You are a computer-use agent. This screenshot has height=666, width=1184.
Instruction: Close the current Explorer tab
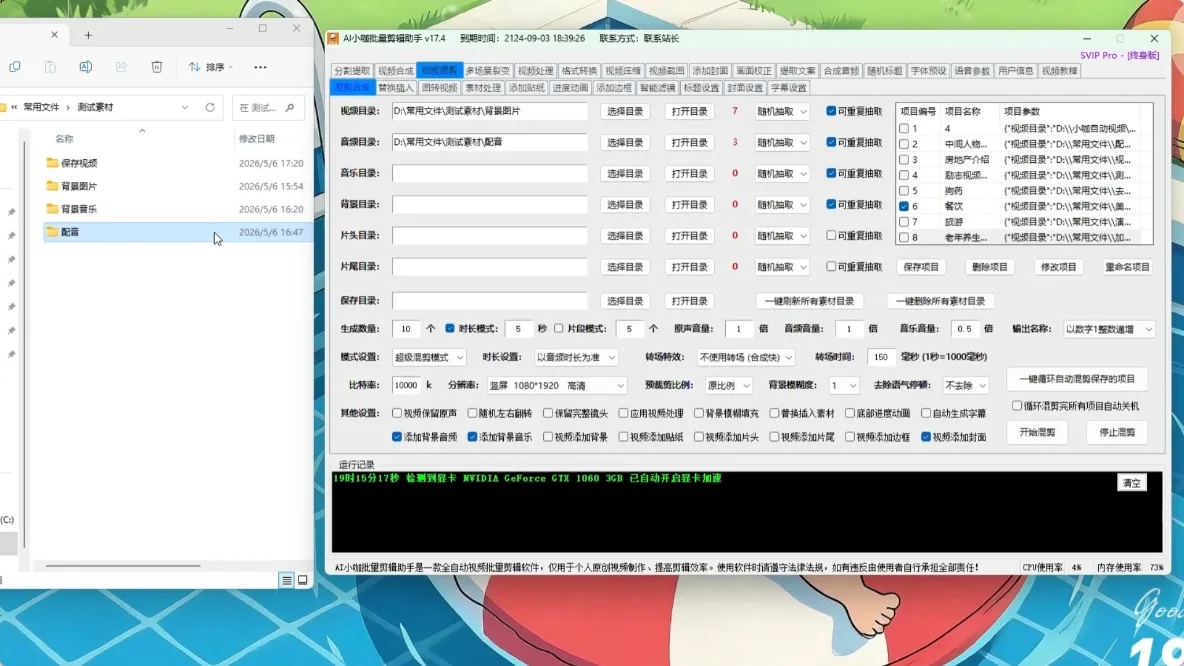pos(54,35)
